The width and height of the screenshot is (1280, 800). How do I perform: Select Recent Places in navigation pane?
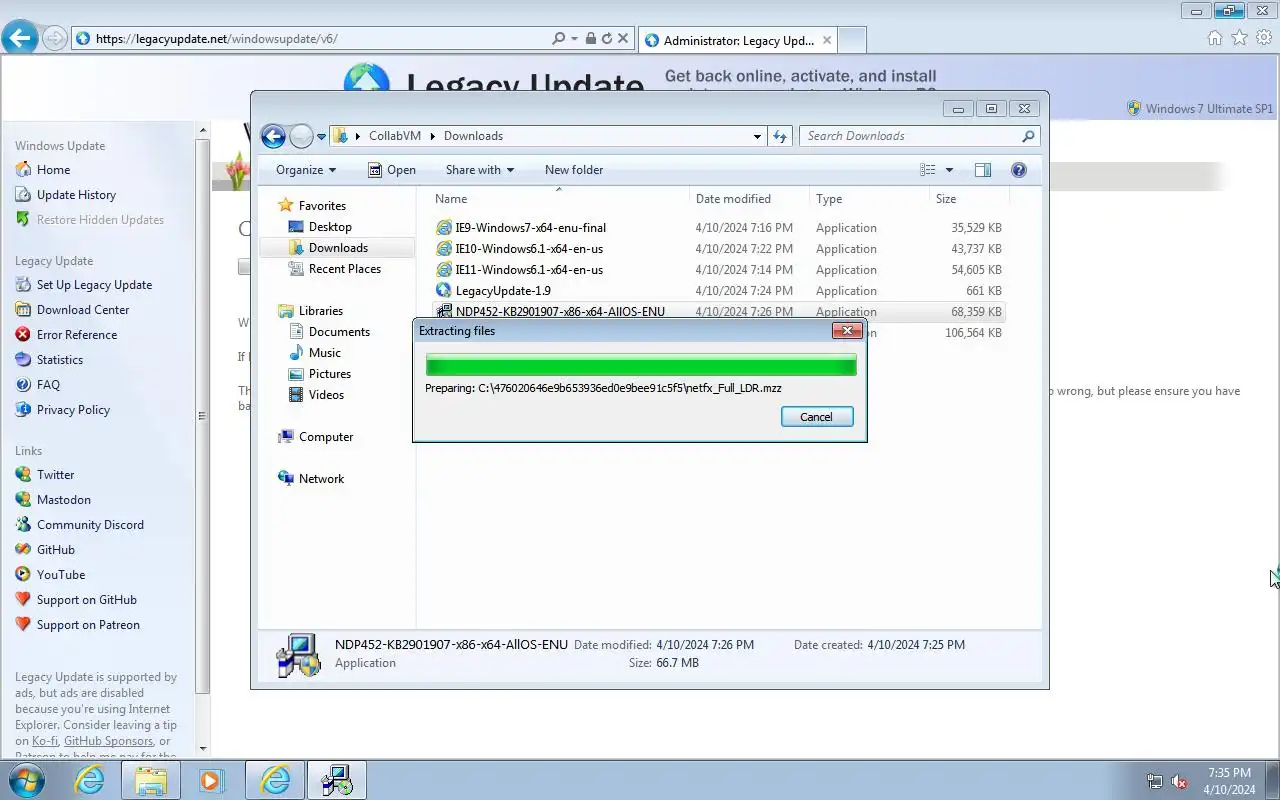point(345,269)
